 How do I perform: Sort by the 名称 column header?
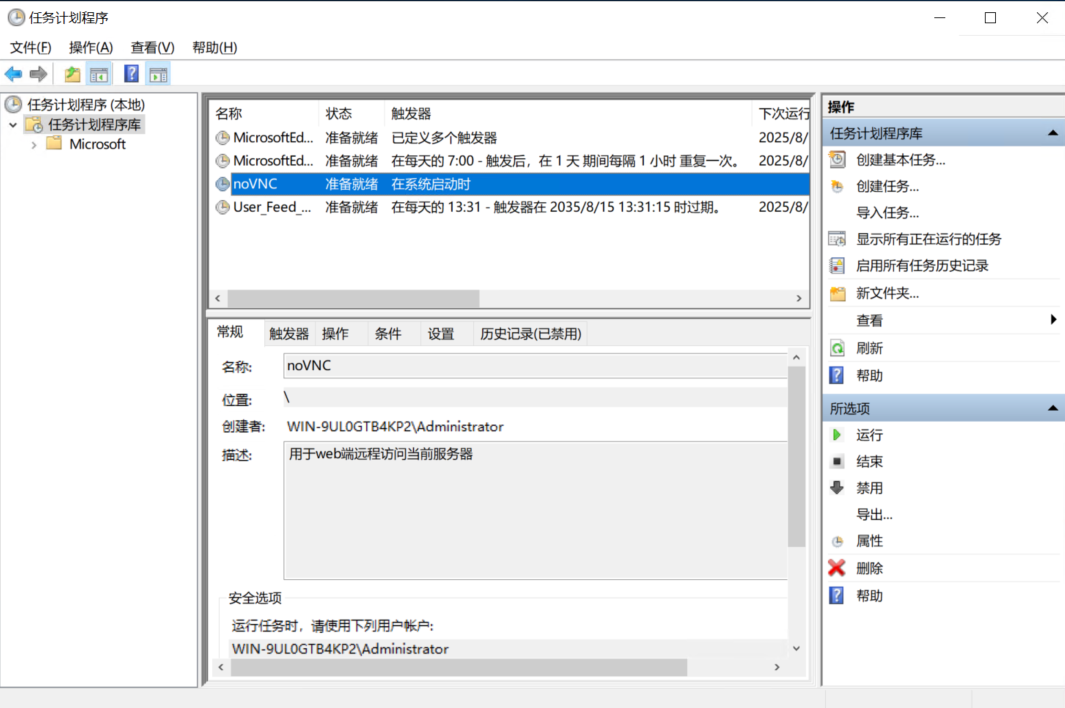point(264,113)
